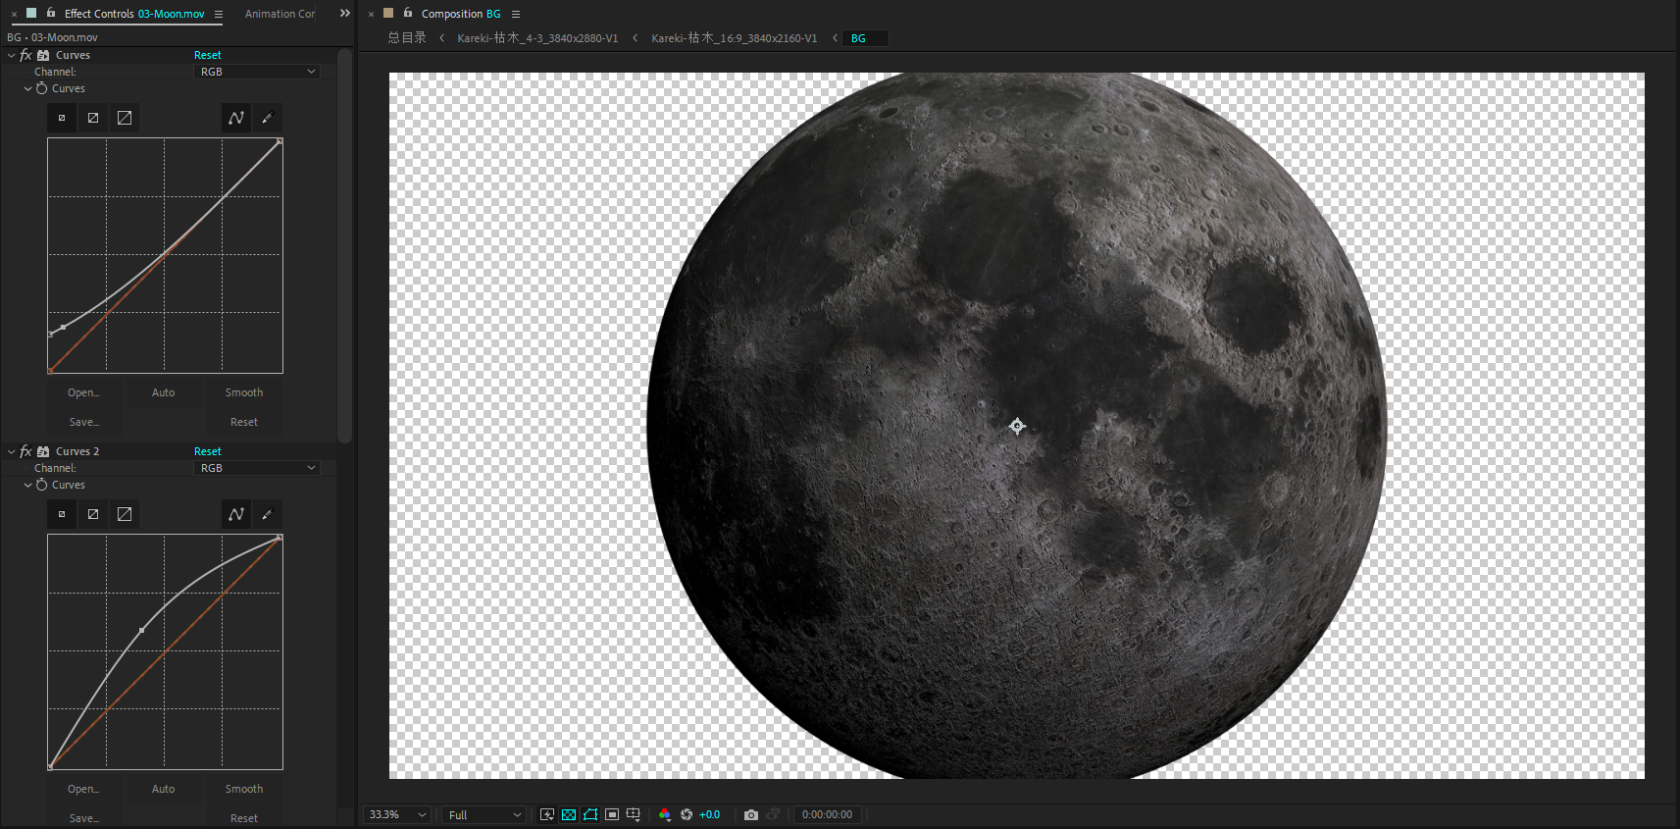Go to Chinese-named root breadcrumb composition
This screenshot has height=829, width=1680.
[407, 38]
